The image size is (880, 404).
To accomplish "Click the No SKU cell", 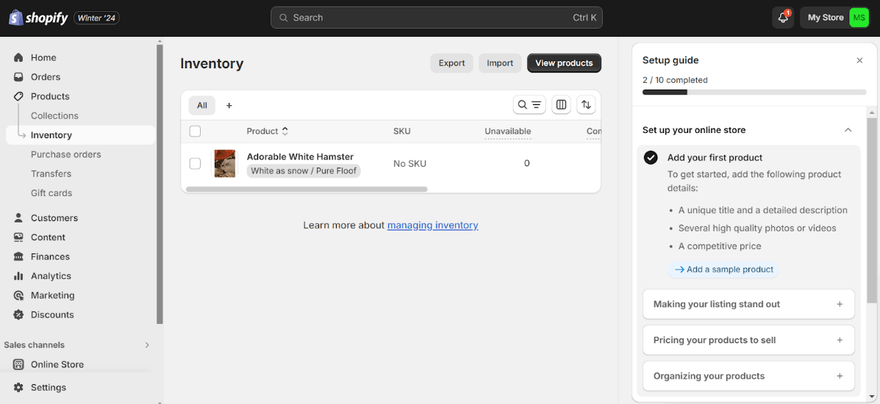I will click(410, 164).
